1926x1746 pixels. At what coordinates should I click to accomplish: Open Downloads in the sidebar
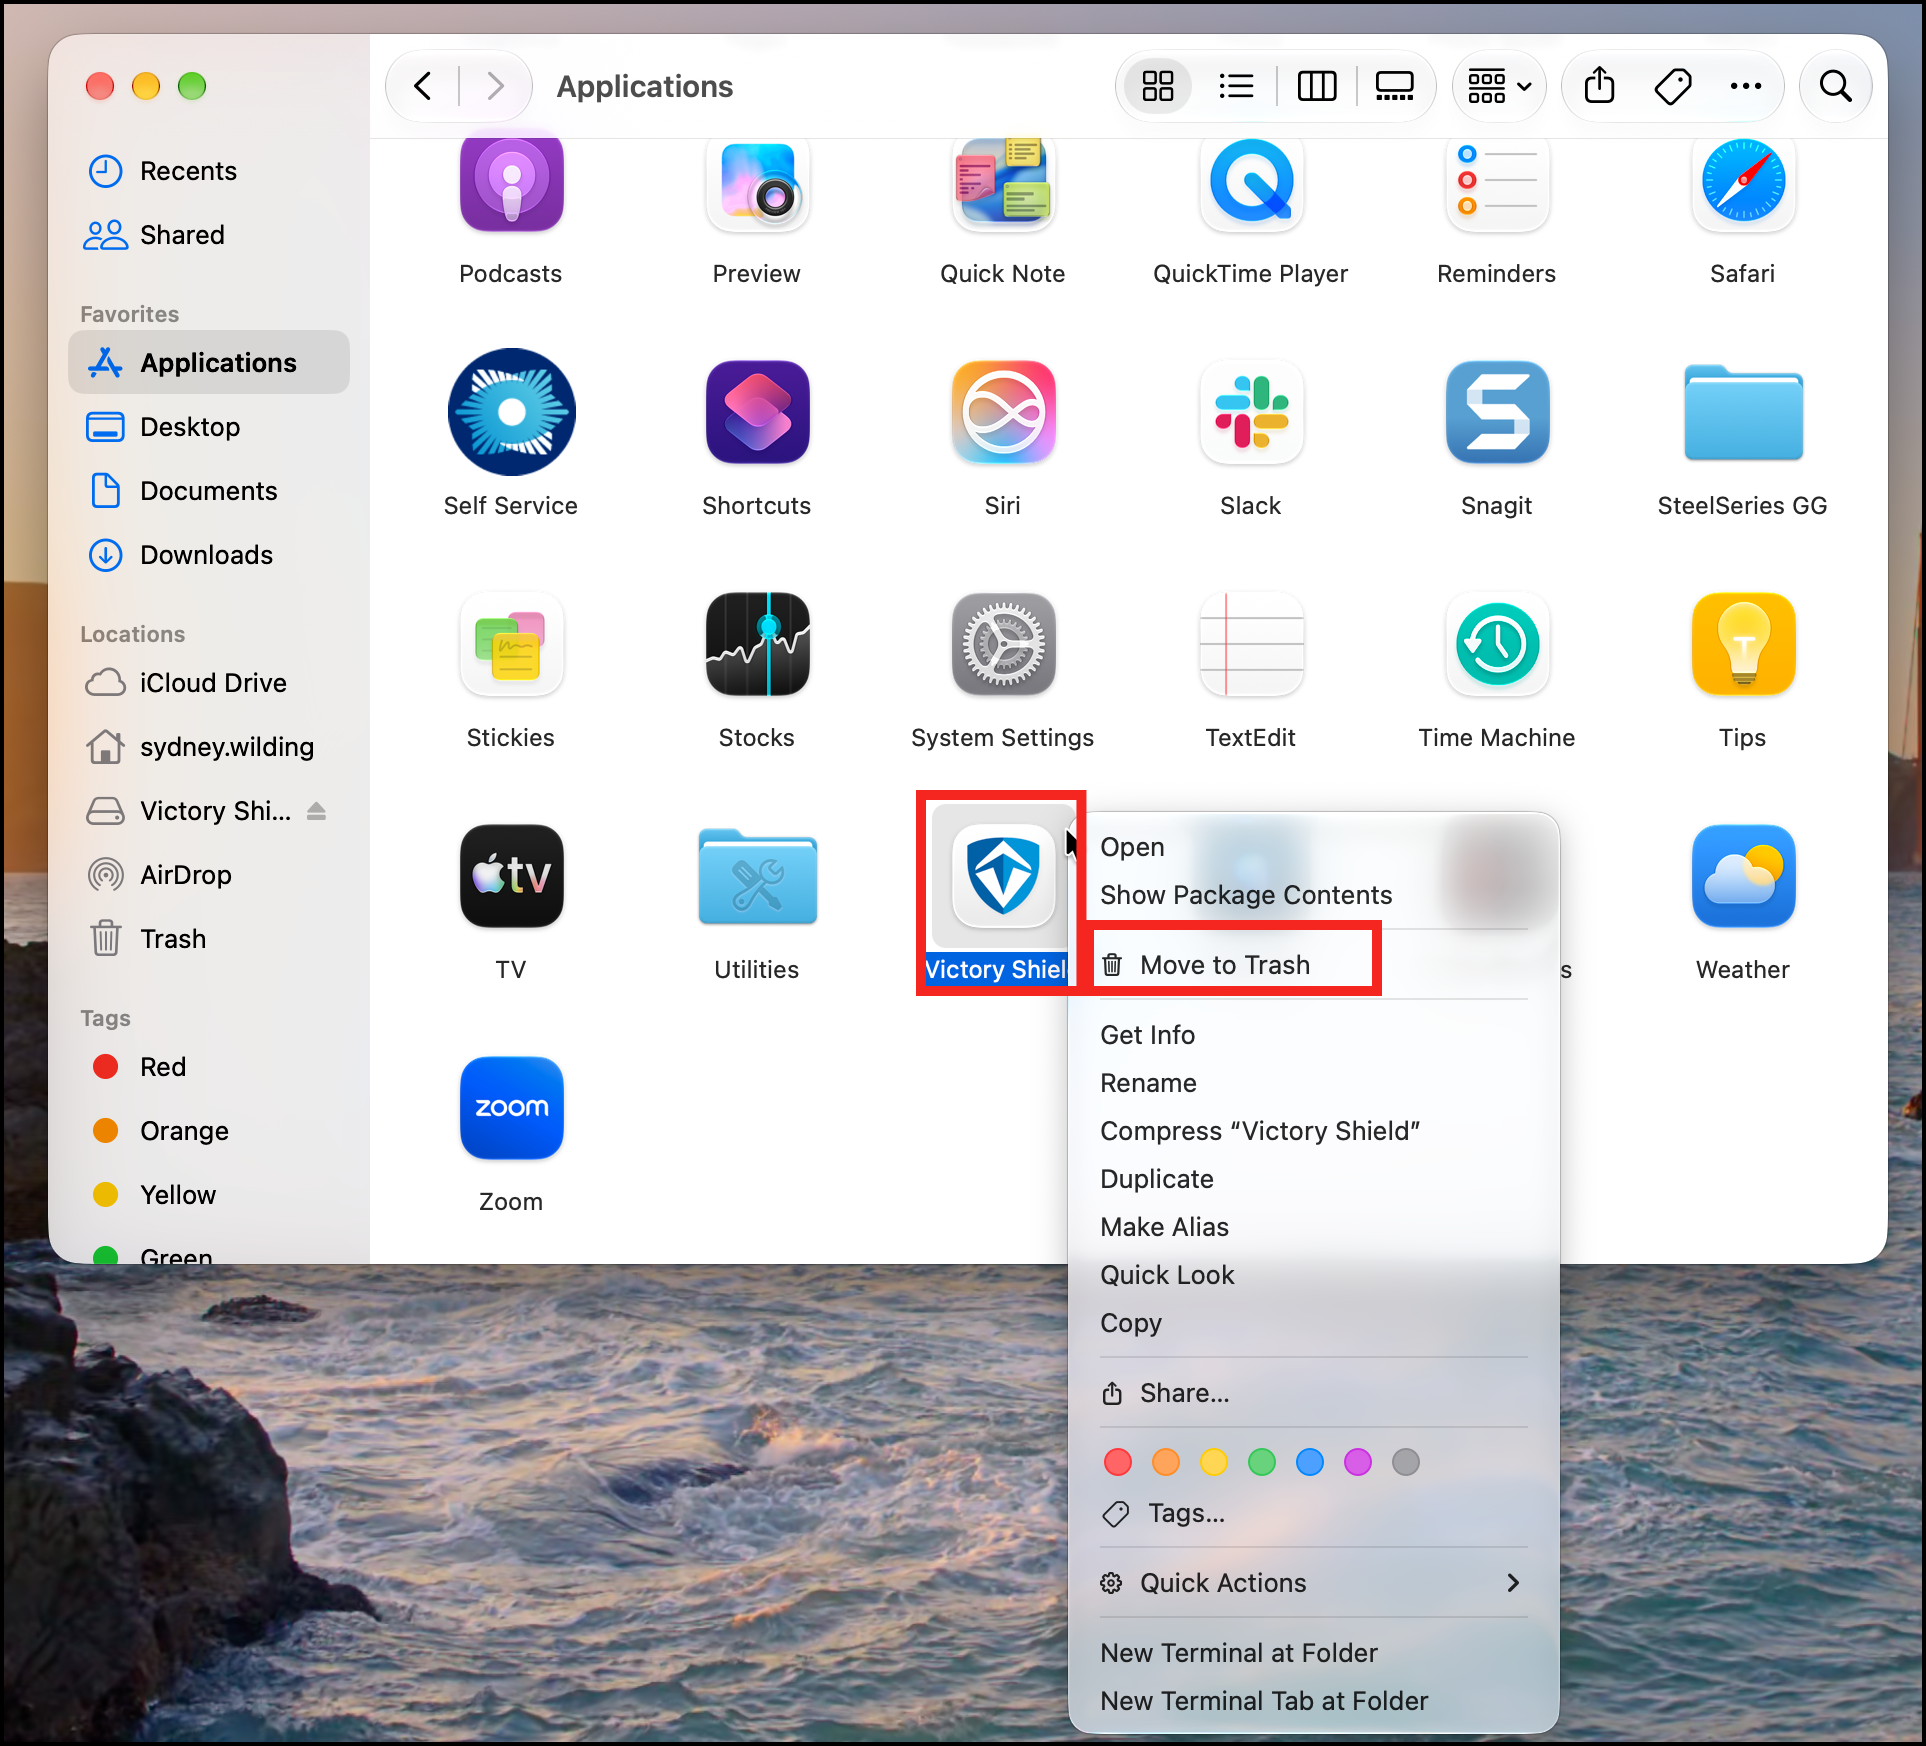click(209, 555)
